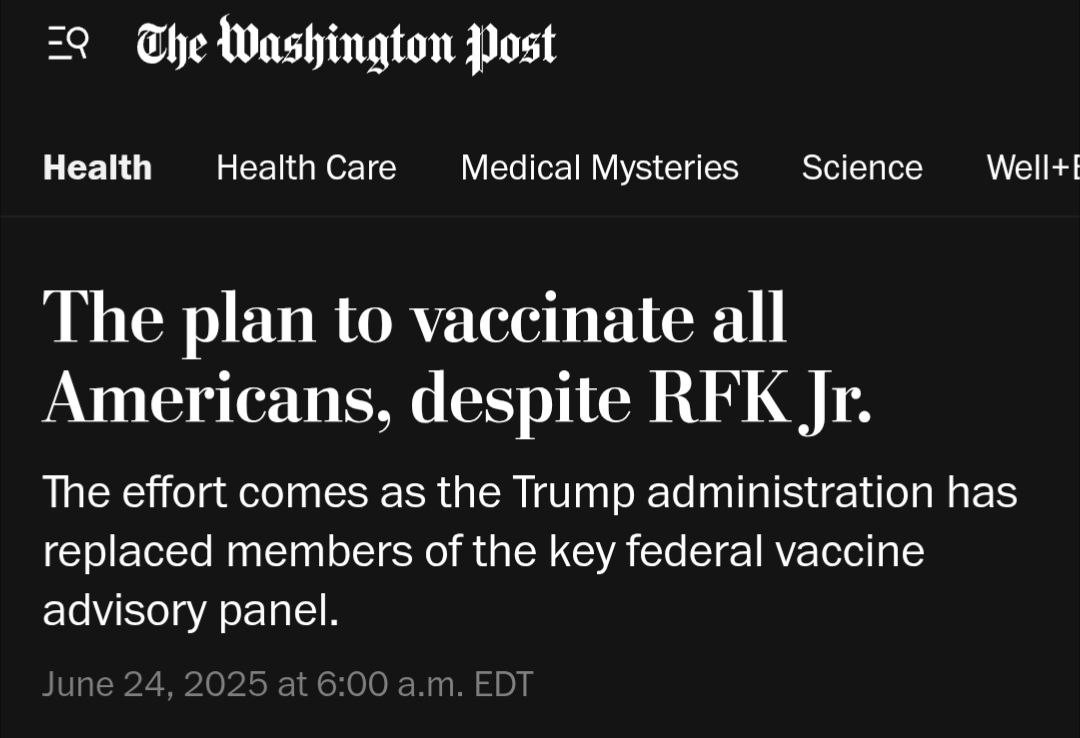This screenshot has height=738, width=1080.
Task: Click "advisory panel." at the subheadline's end
Action: [191, 611]
